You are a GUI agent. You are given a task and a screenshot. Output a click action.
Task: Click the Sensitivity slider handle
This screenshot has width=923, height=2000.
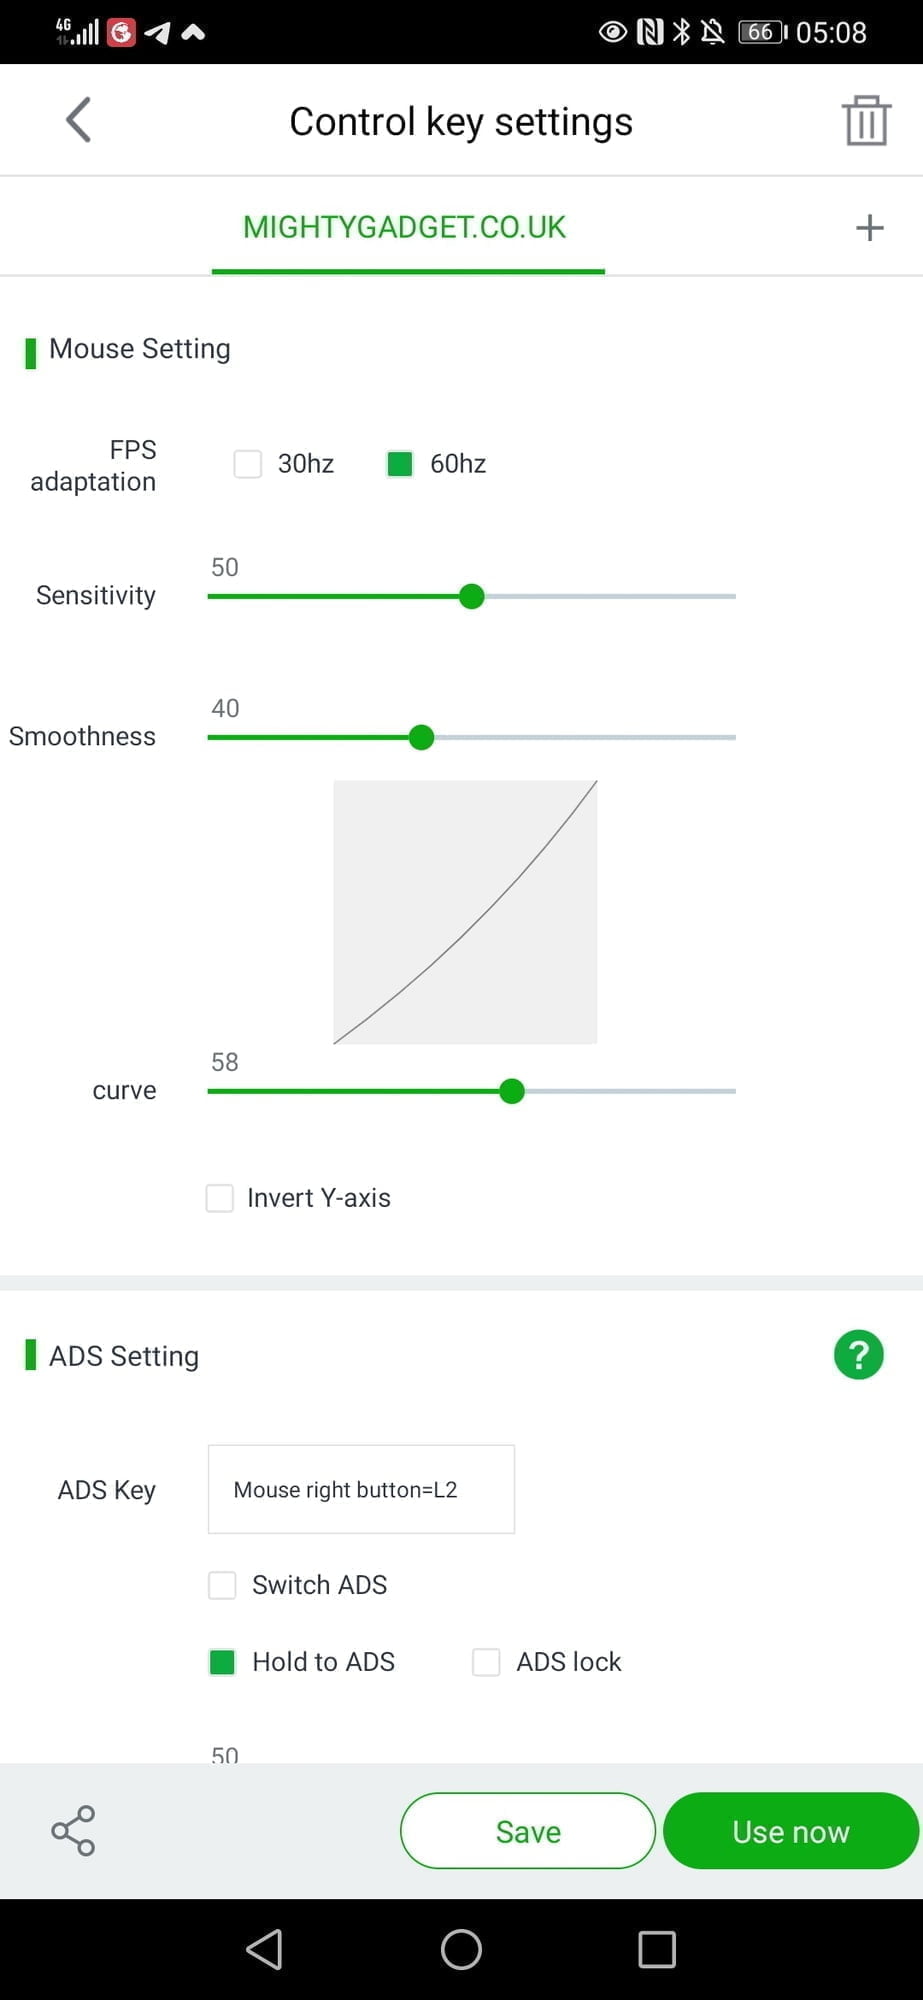tap(471, 597)
